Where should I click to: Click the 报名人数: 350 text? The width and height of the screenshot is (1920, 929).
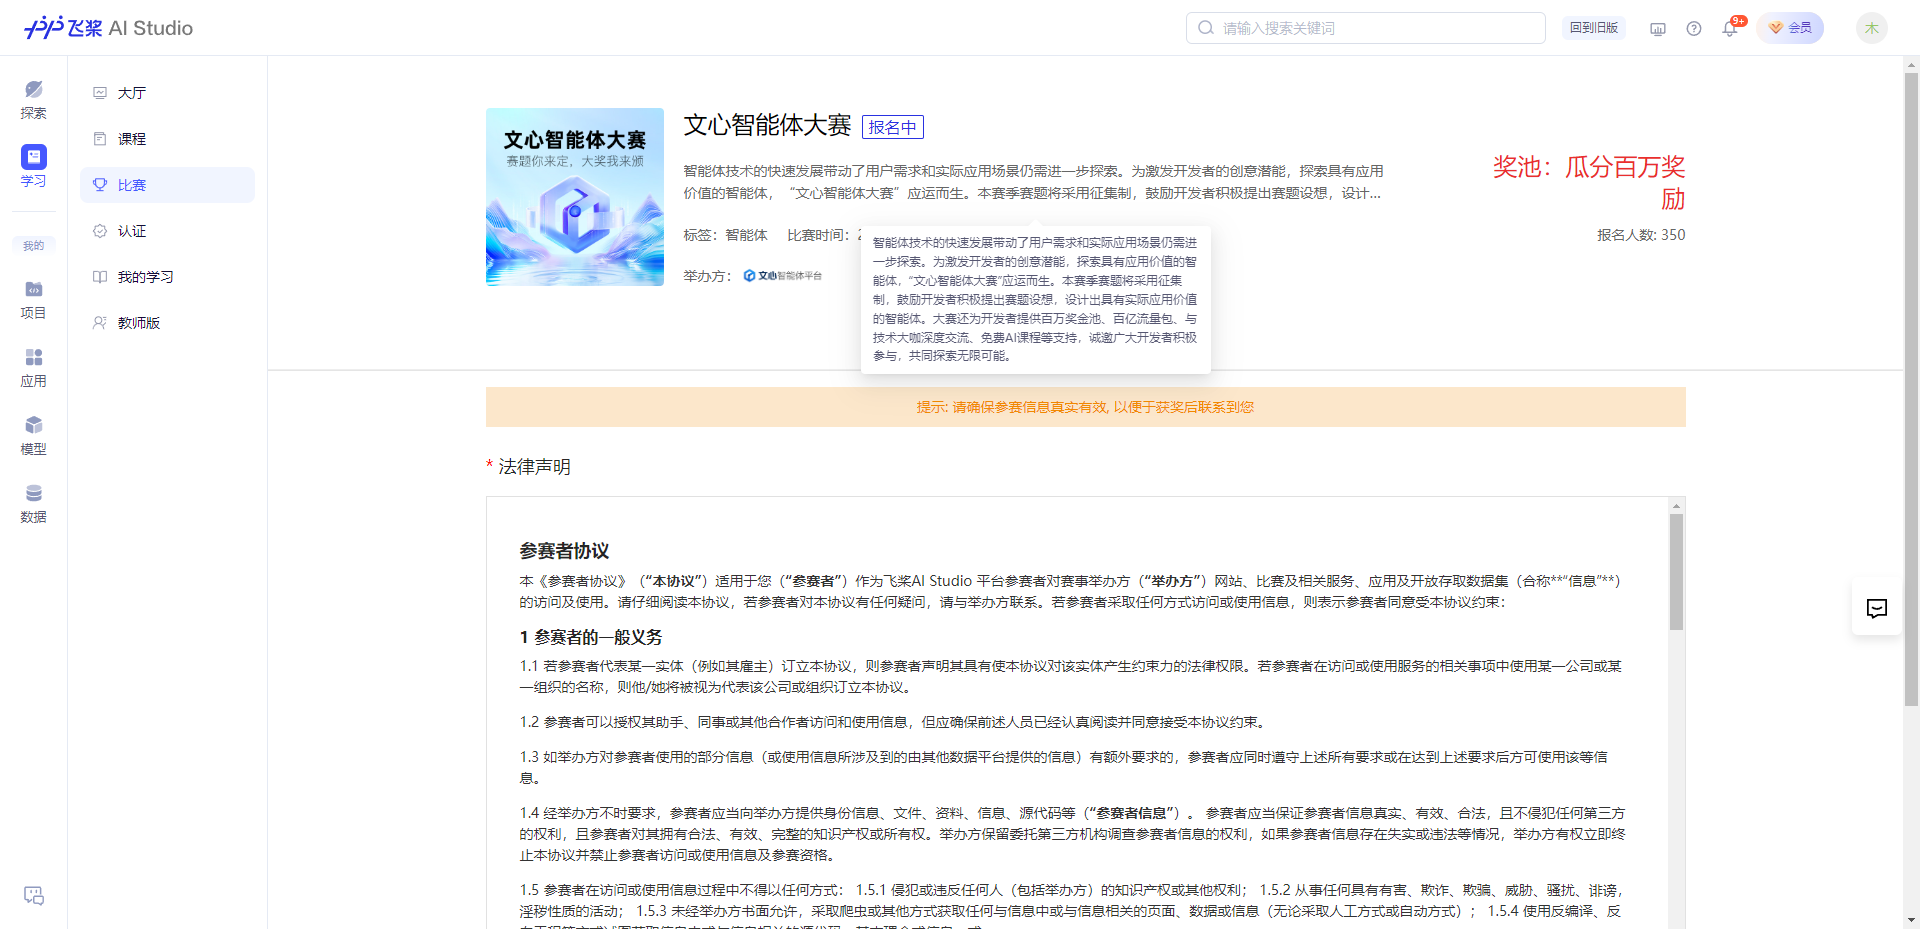1641,235
